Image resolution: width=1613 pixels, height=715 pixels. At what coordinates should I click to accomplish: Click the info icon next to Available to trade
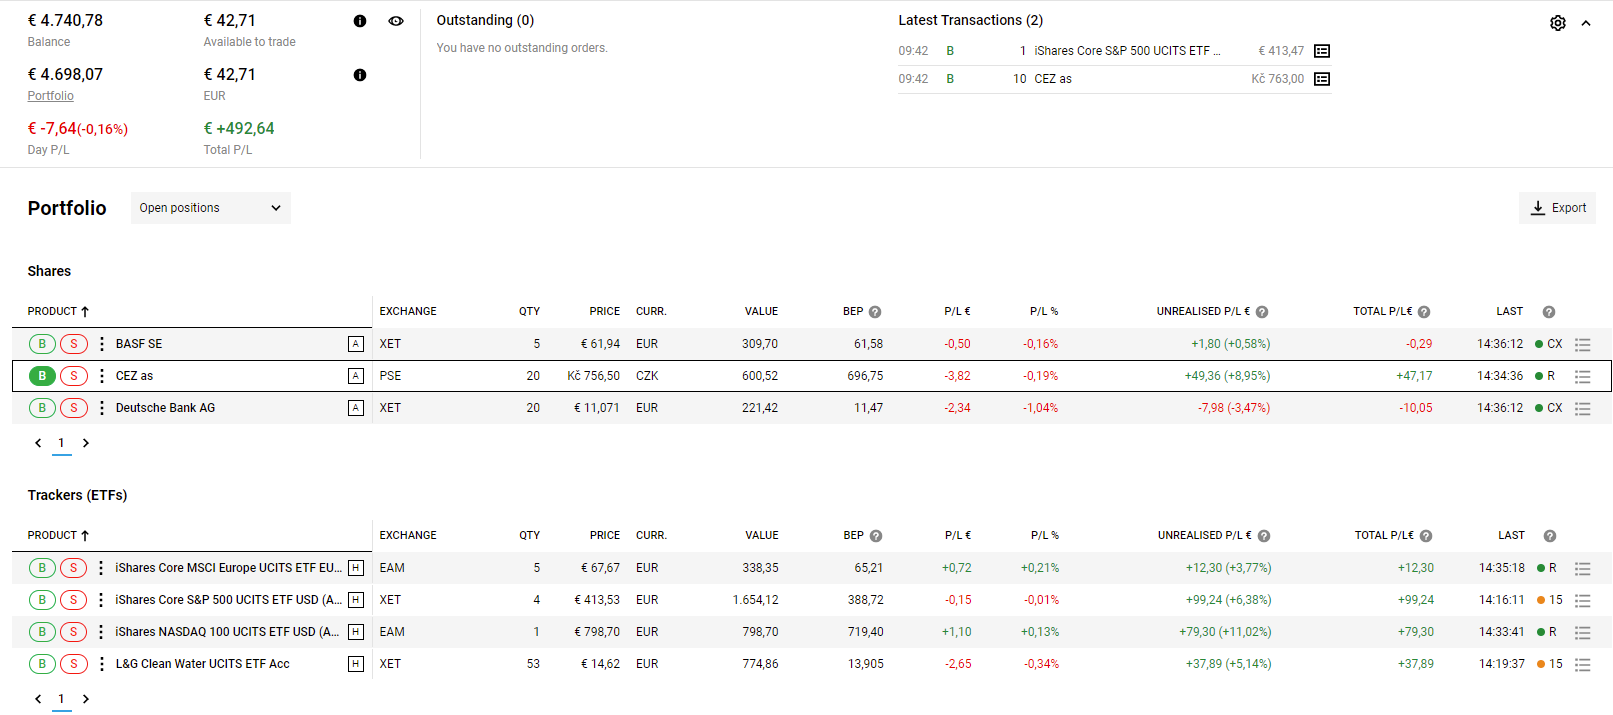click(360, 21)
